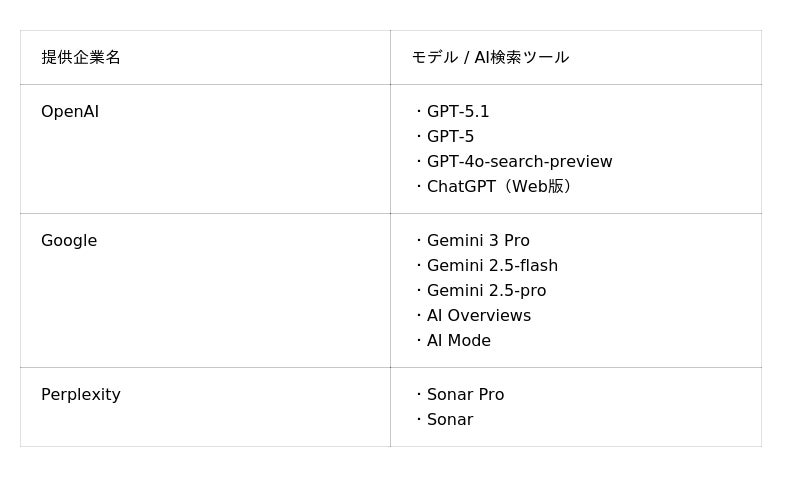Select the OpenAI company cell
Screen dimensions: 800x477
(x=70, y=112)
